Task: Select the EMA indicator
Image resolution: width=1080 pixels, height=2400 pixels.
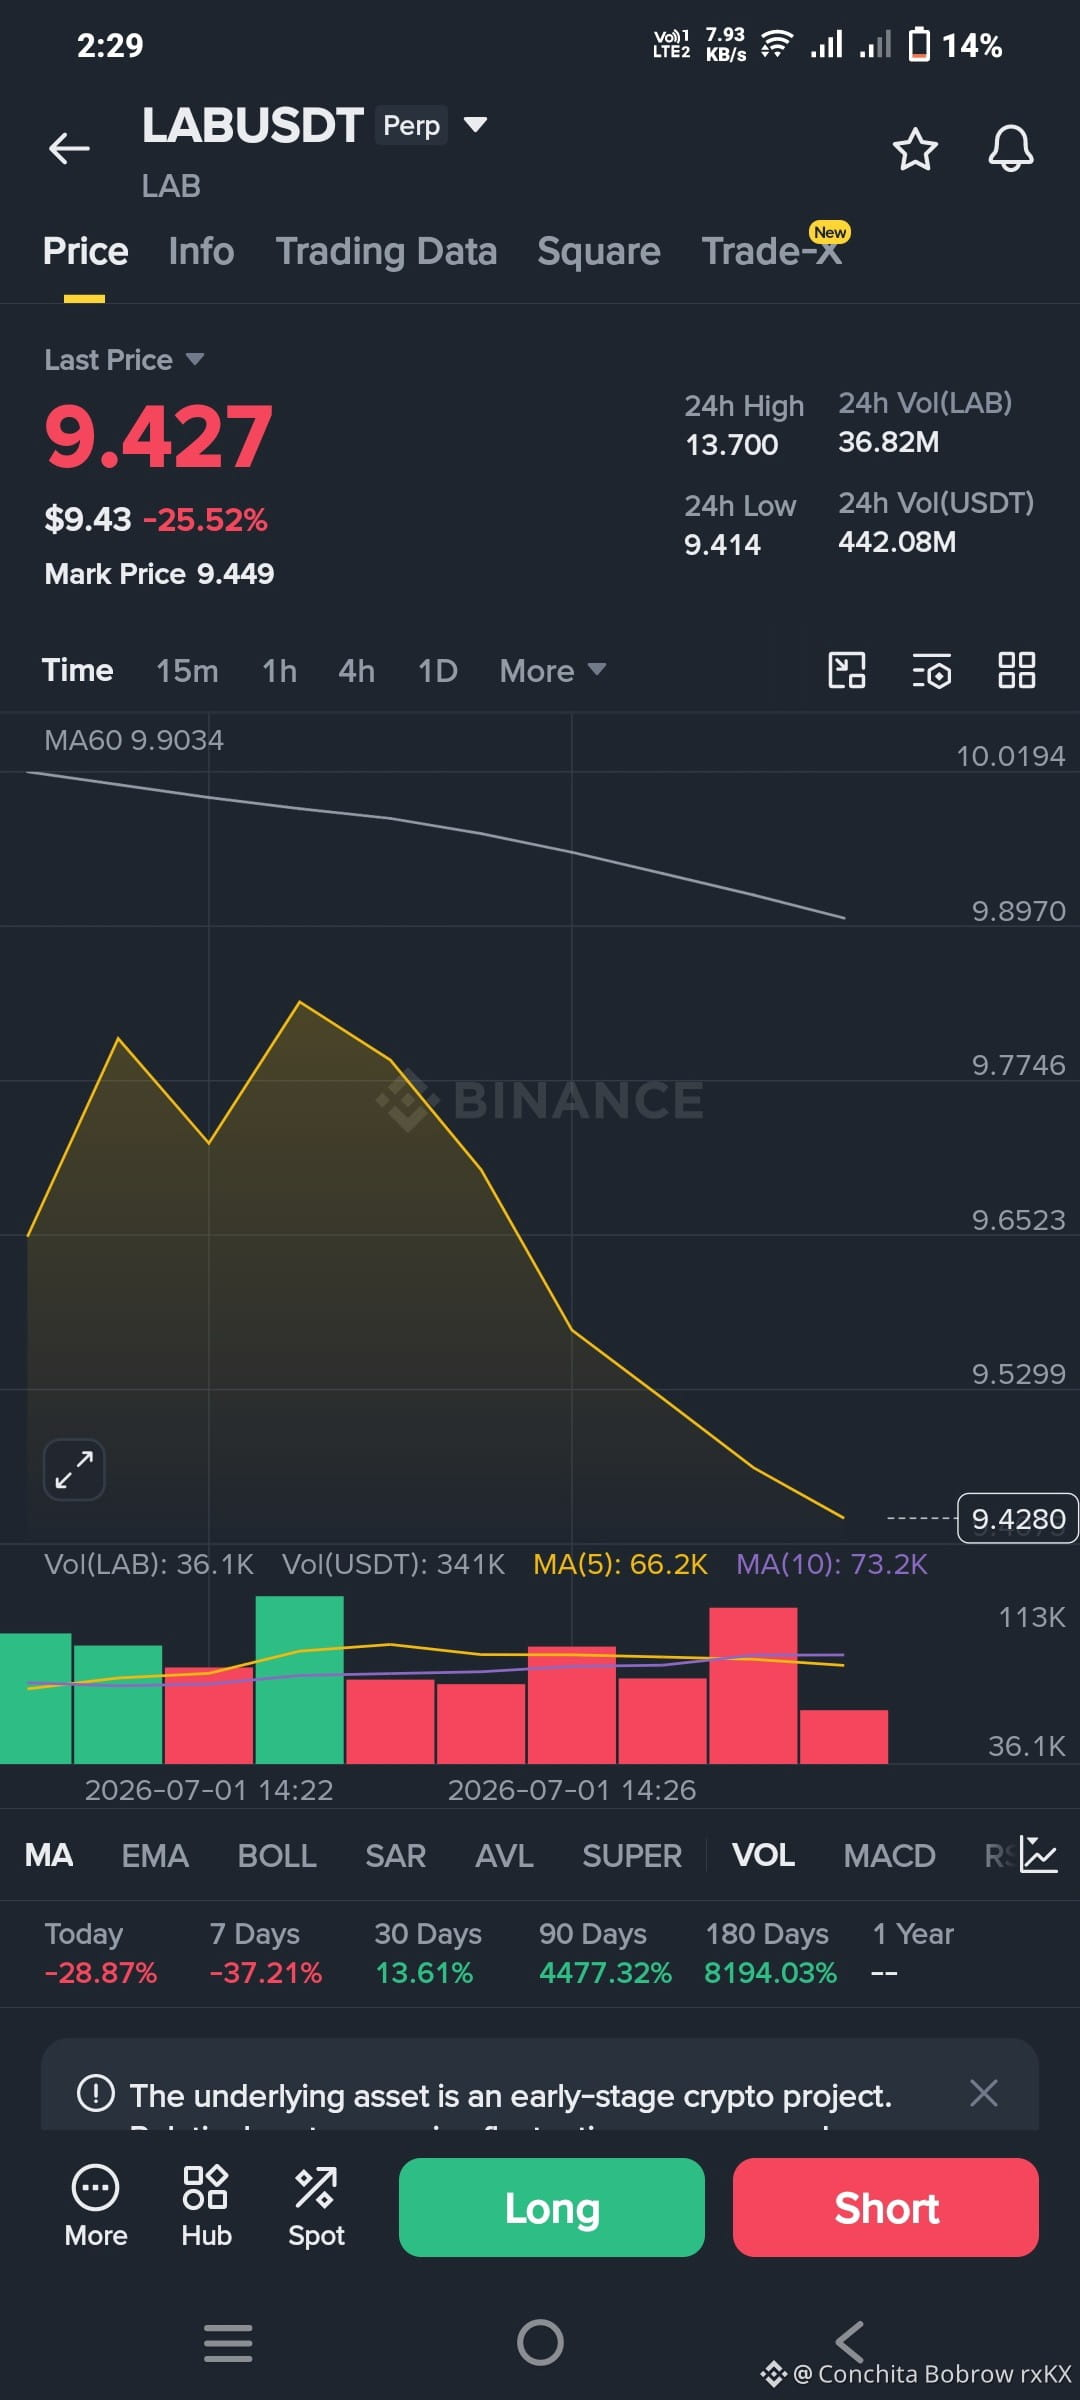Action: (x=155, y=1856)
